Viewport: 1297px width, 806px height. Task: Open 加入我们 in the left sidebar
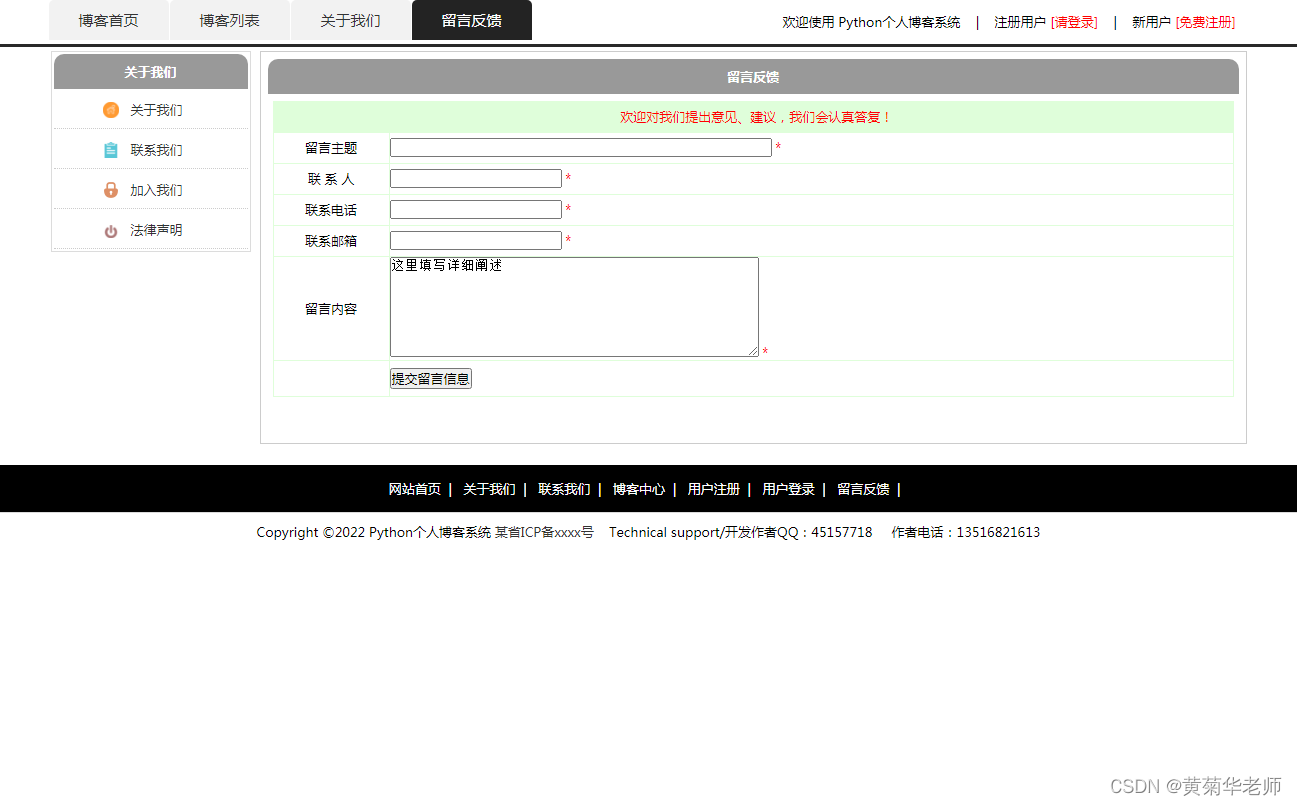click(156, 190)
